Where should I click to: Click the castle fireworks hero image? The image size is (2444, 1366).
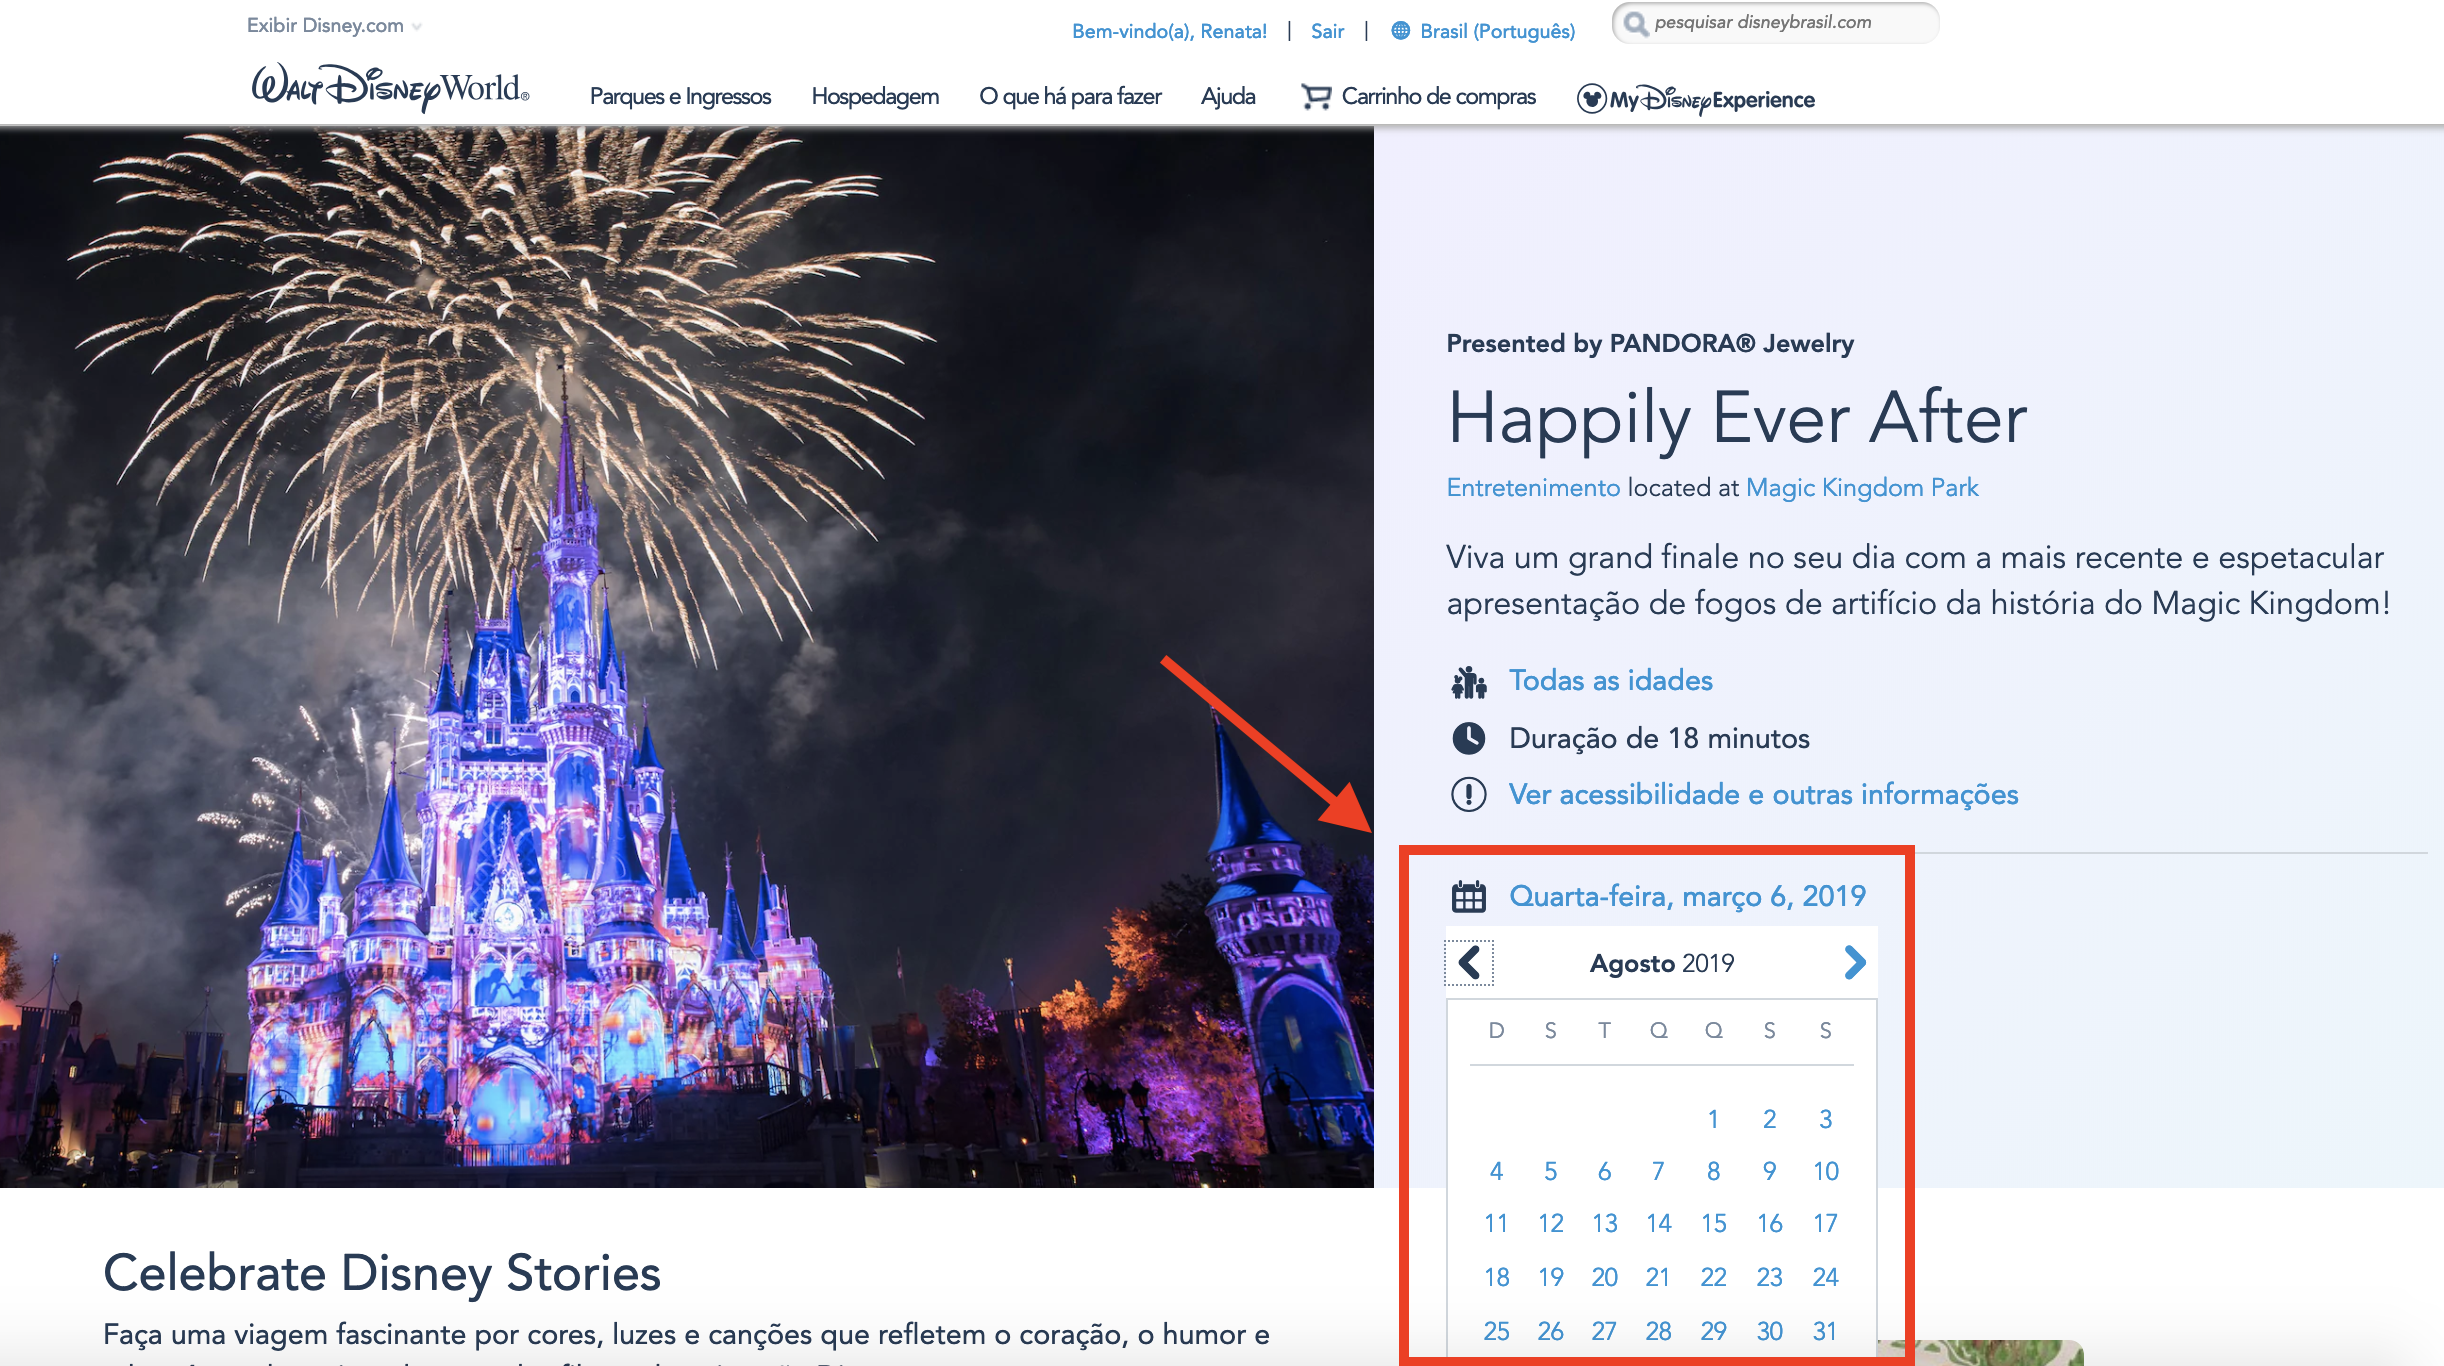coord(687,657)
